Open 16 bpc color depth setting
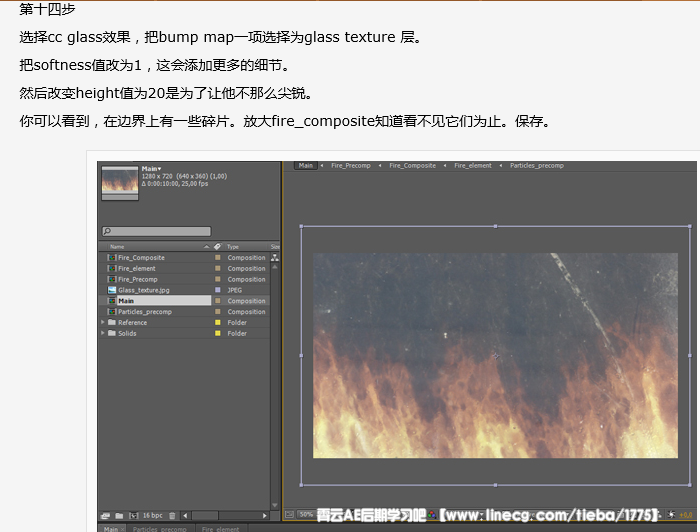The image size is (700, 532). [153, 515]
